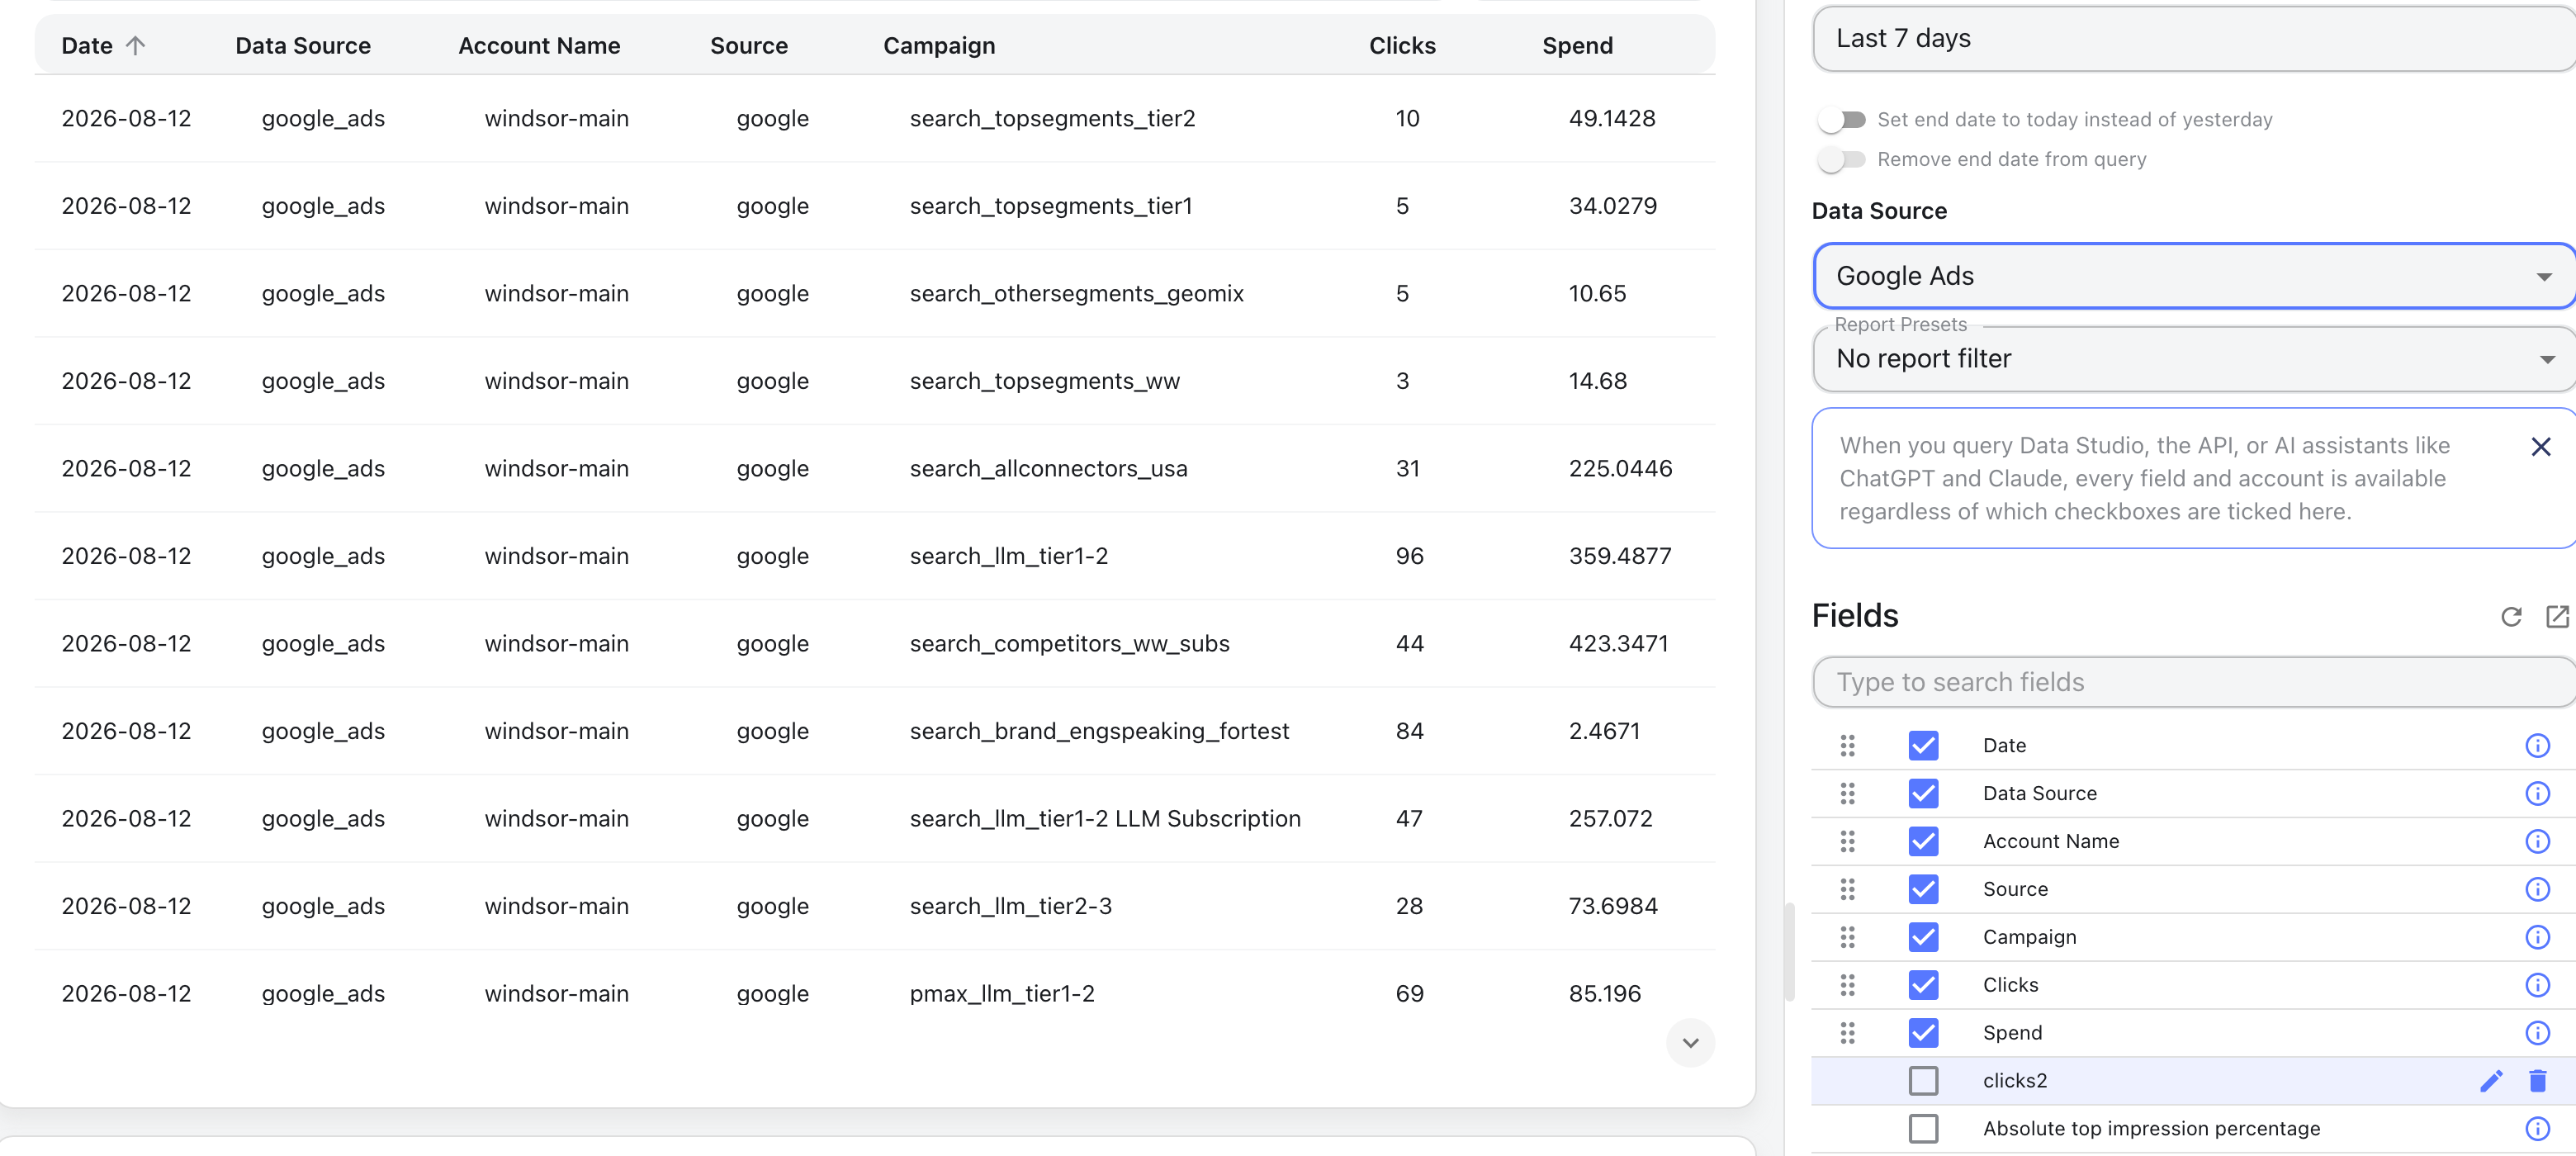
Task: Toggle set end date to today
Action: coord(1842,120)
